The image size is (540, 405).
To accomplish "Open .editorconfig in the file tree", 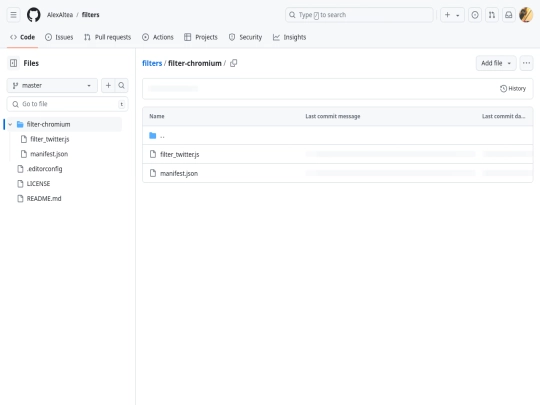I will click(44, 169).
